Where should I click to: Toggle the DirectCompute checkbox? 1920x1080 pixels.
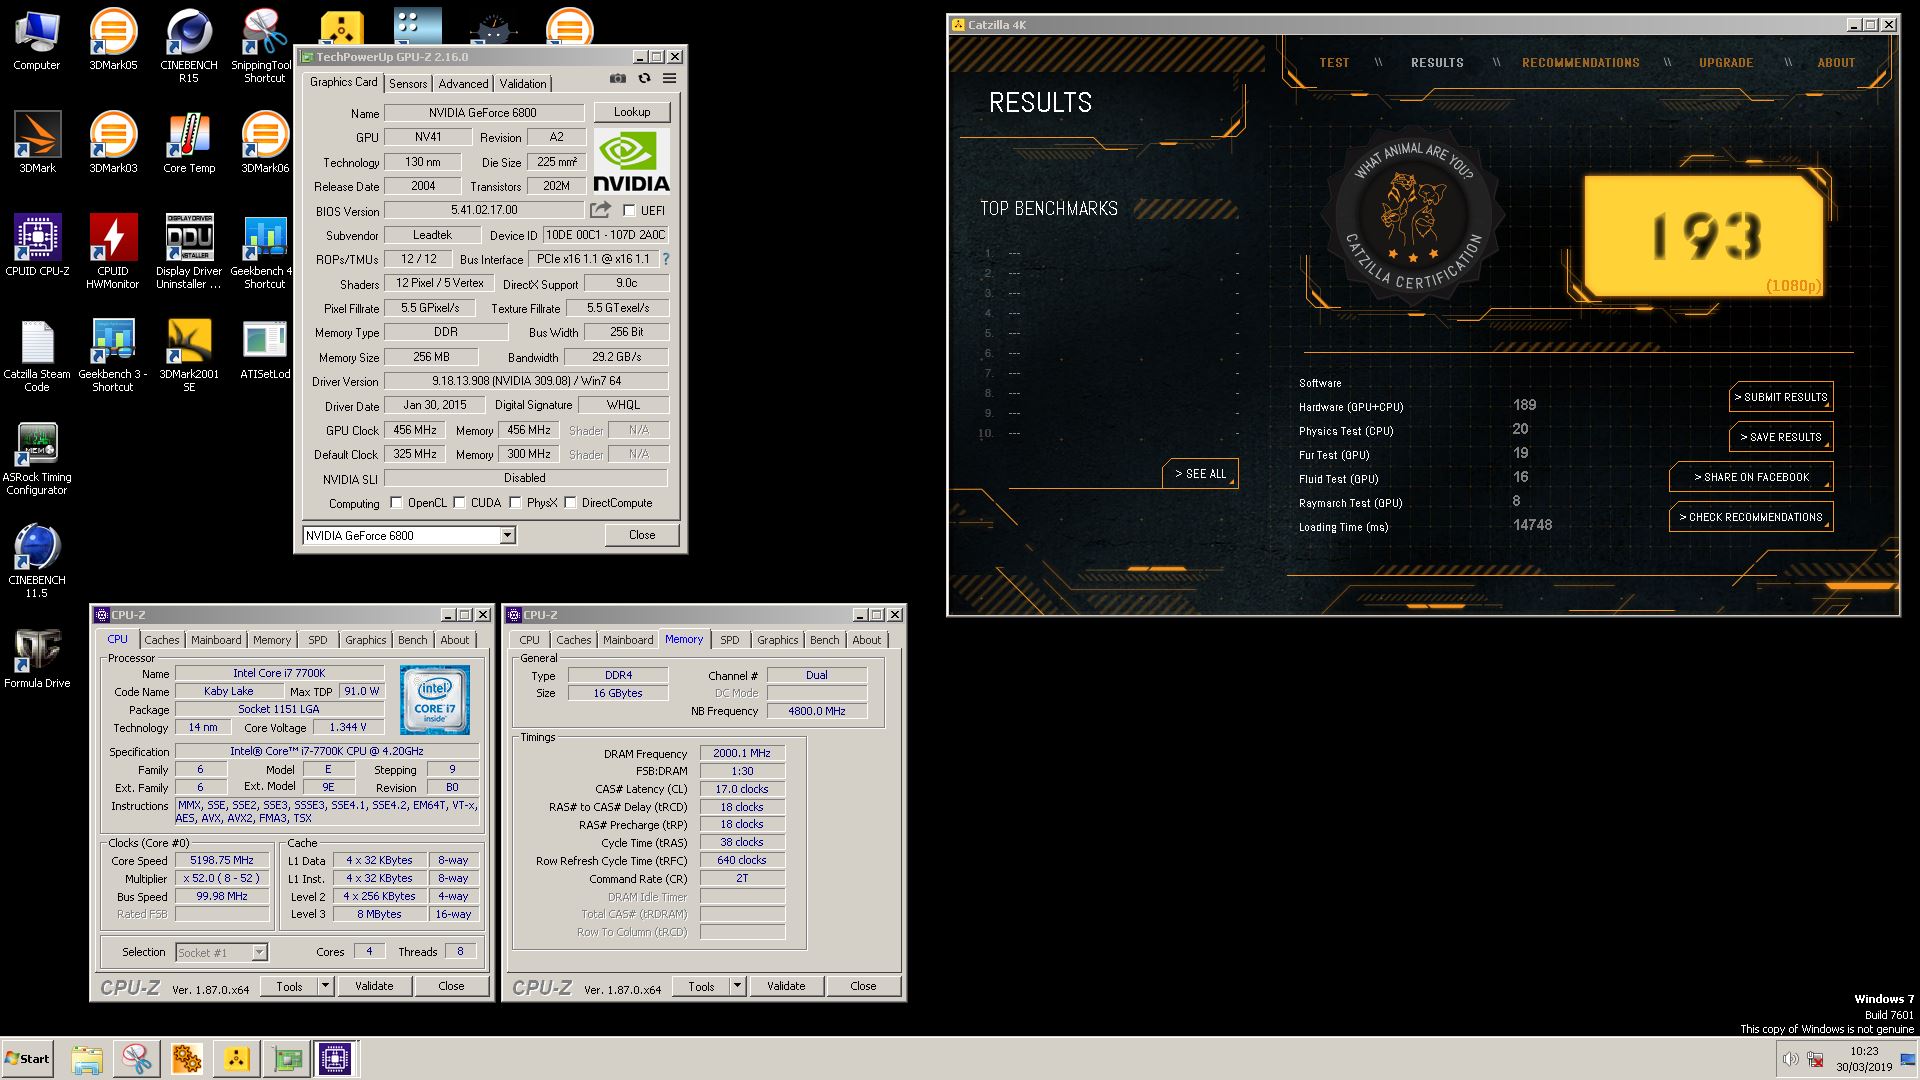pyautogui.click(x=570, y=503)
